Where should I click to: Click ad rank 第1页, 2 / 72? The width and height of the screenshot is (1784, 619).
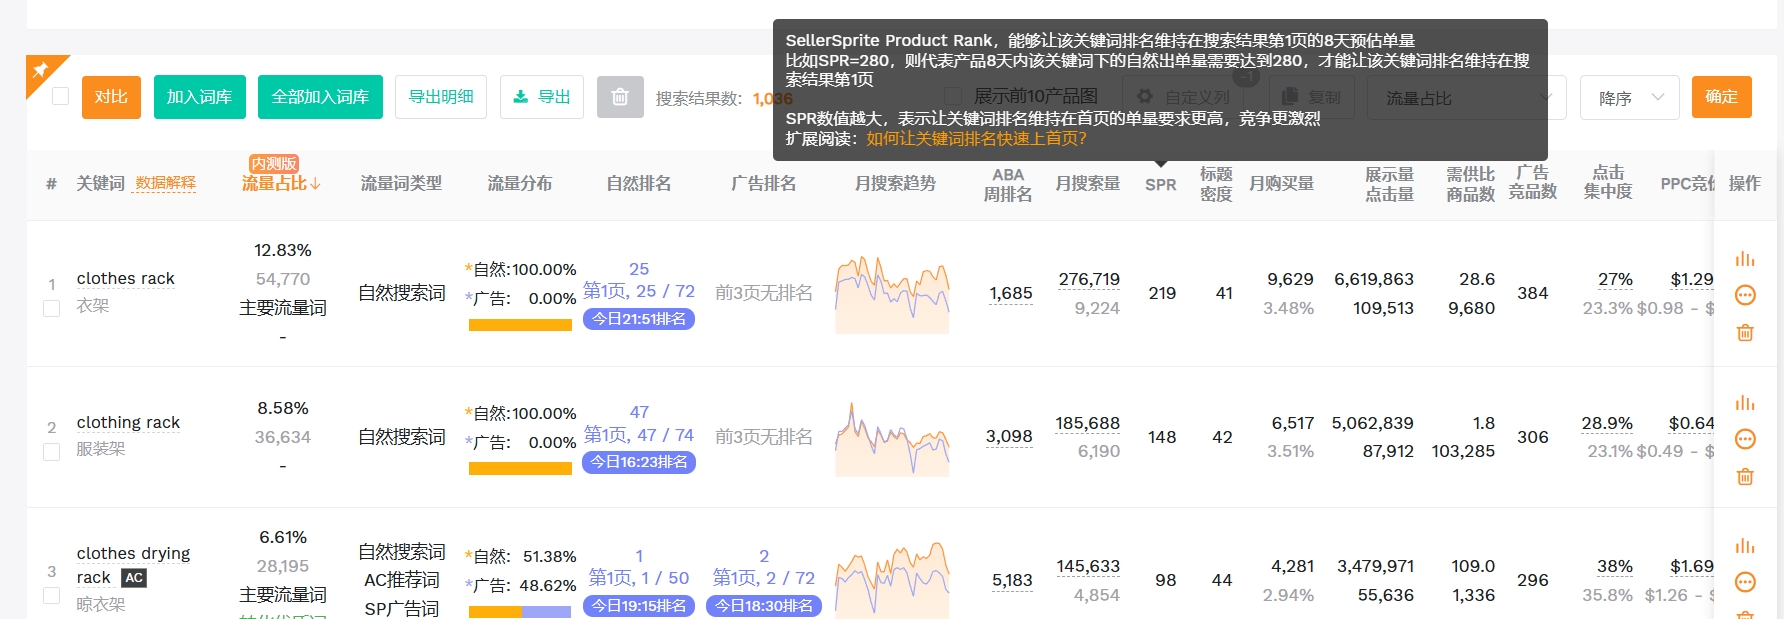[764, 578]
